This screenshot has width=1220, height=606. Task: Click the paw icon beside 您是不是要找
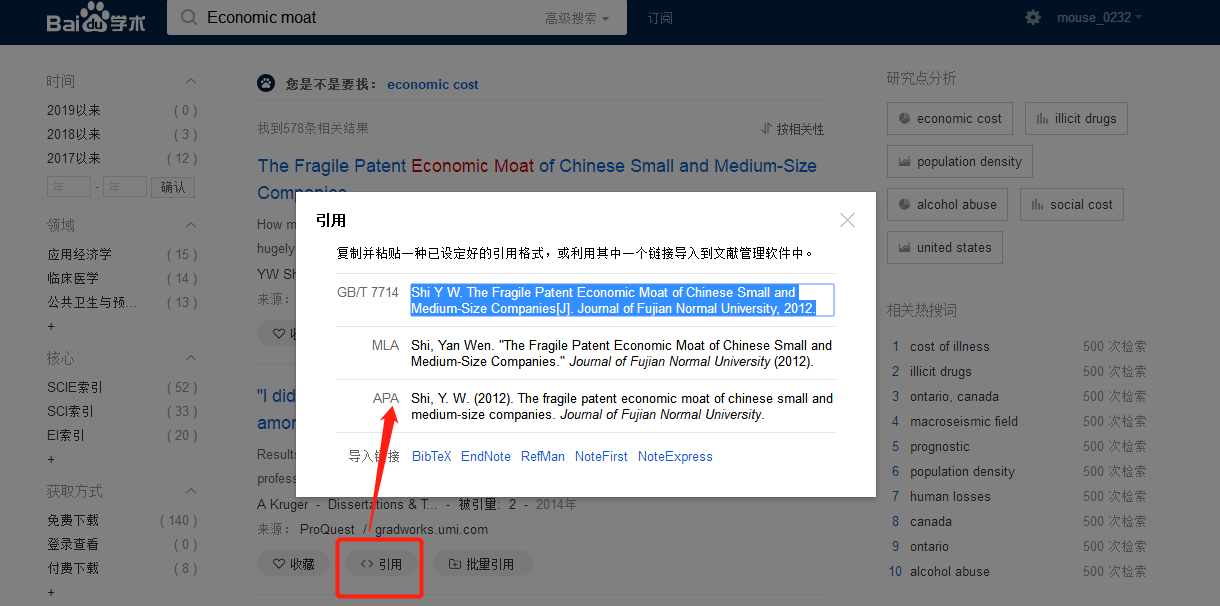pyautogui.click(x=266, y=83)
